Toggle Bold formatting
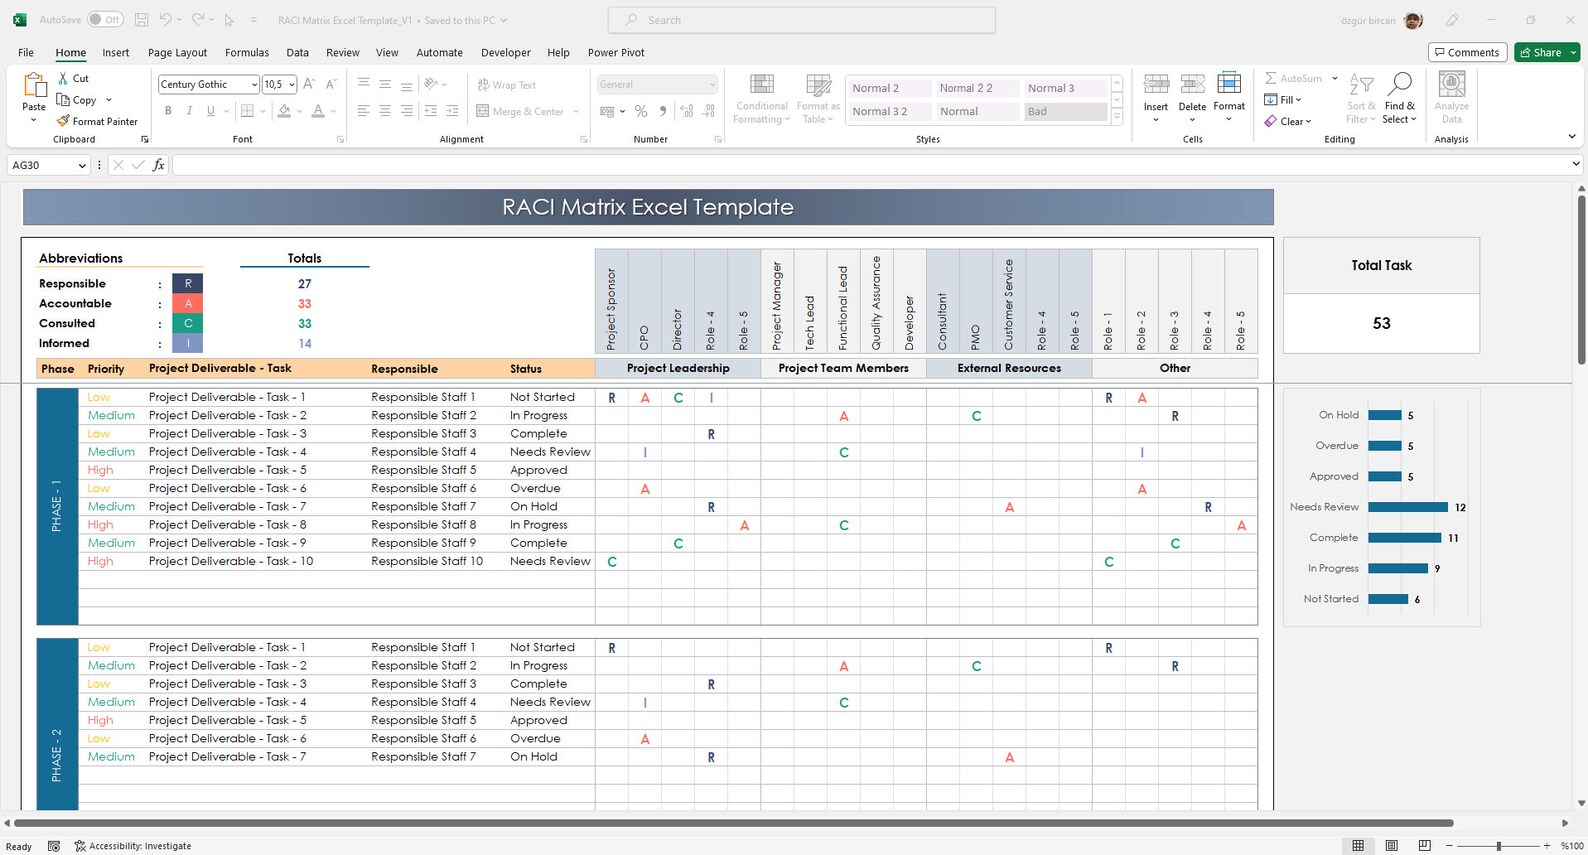Viewport: 1588px width, 855px height. coord(168,111)
